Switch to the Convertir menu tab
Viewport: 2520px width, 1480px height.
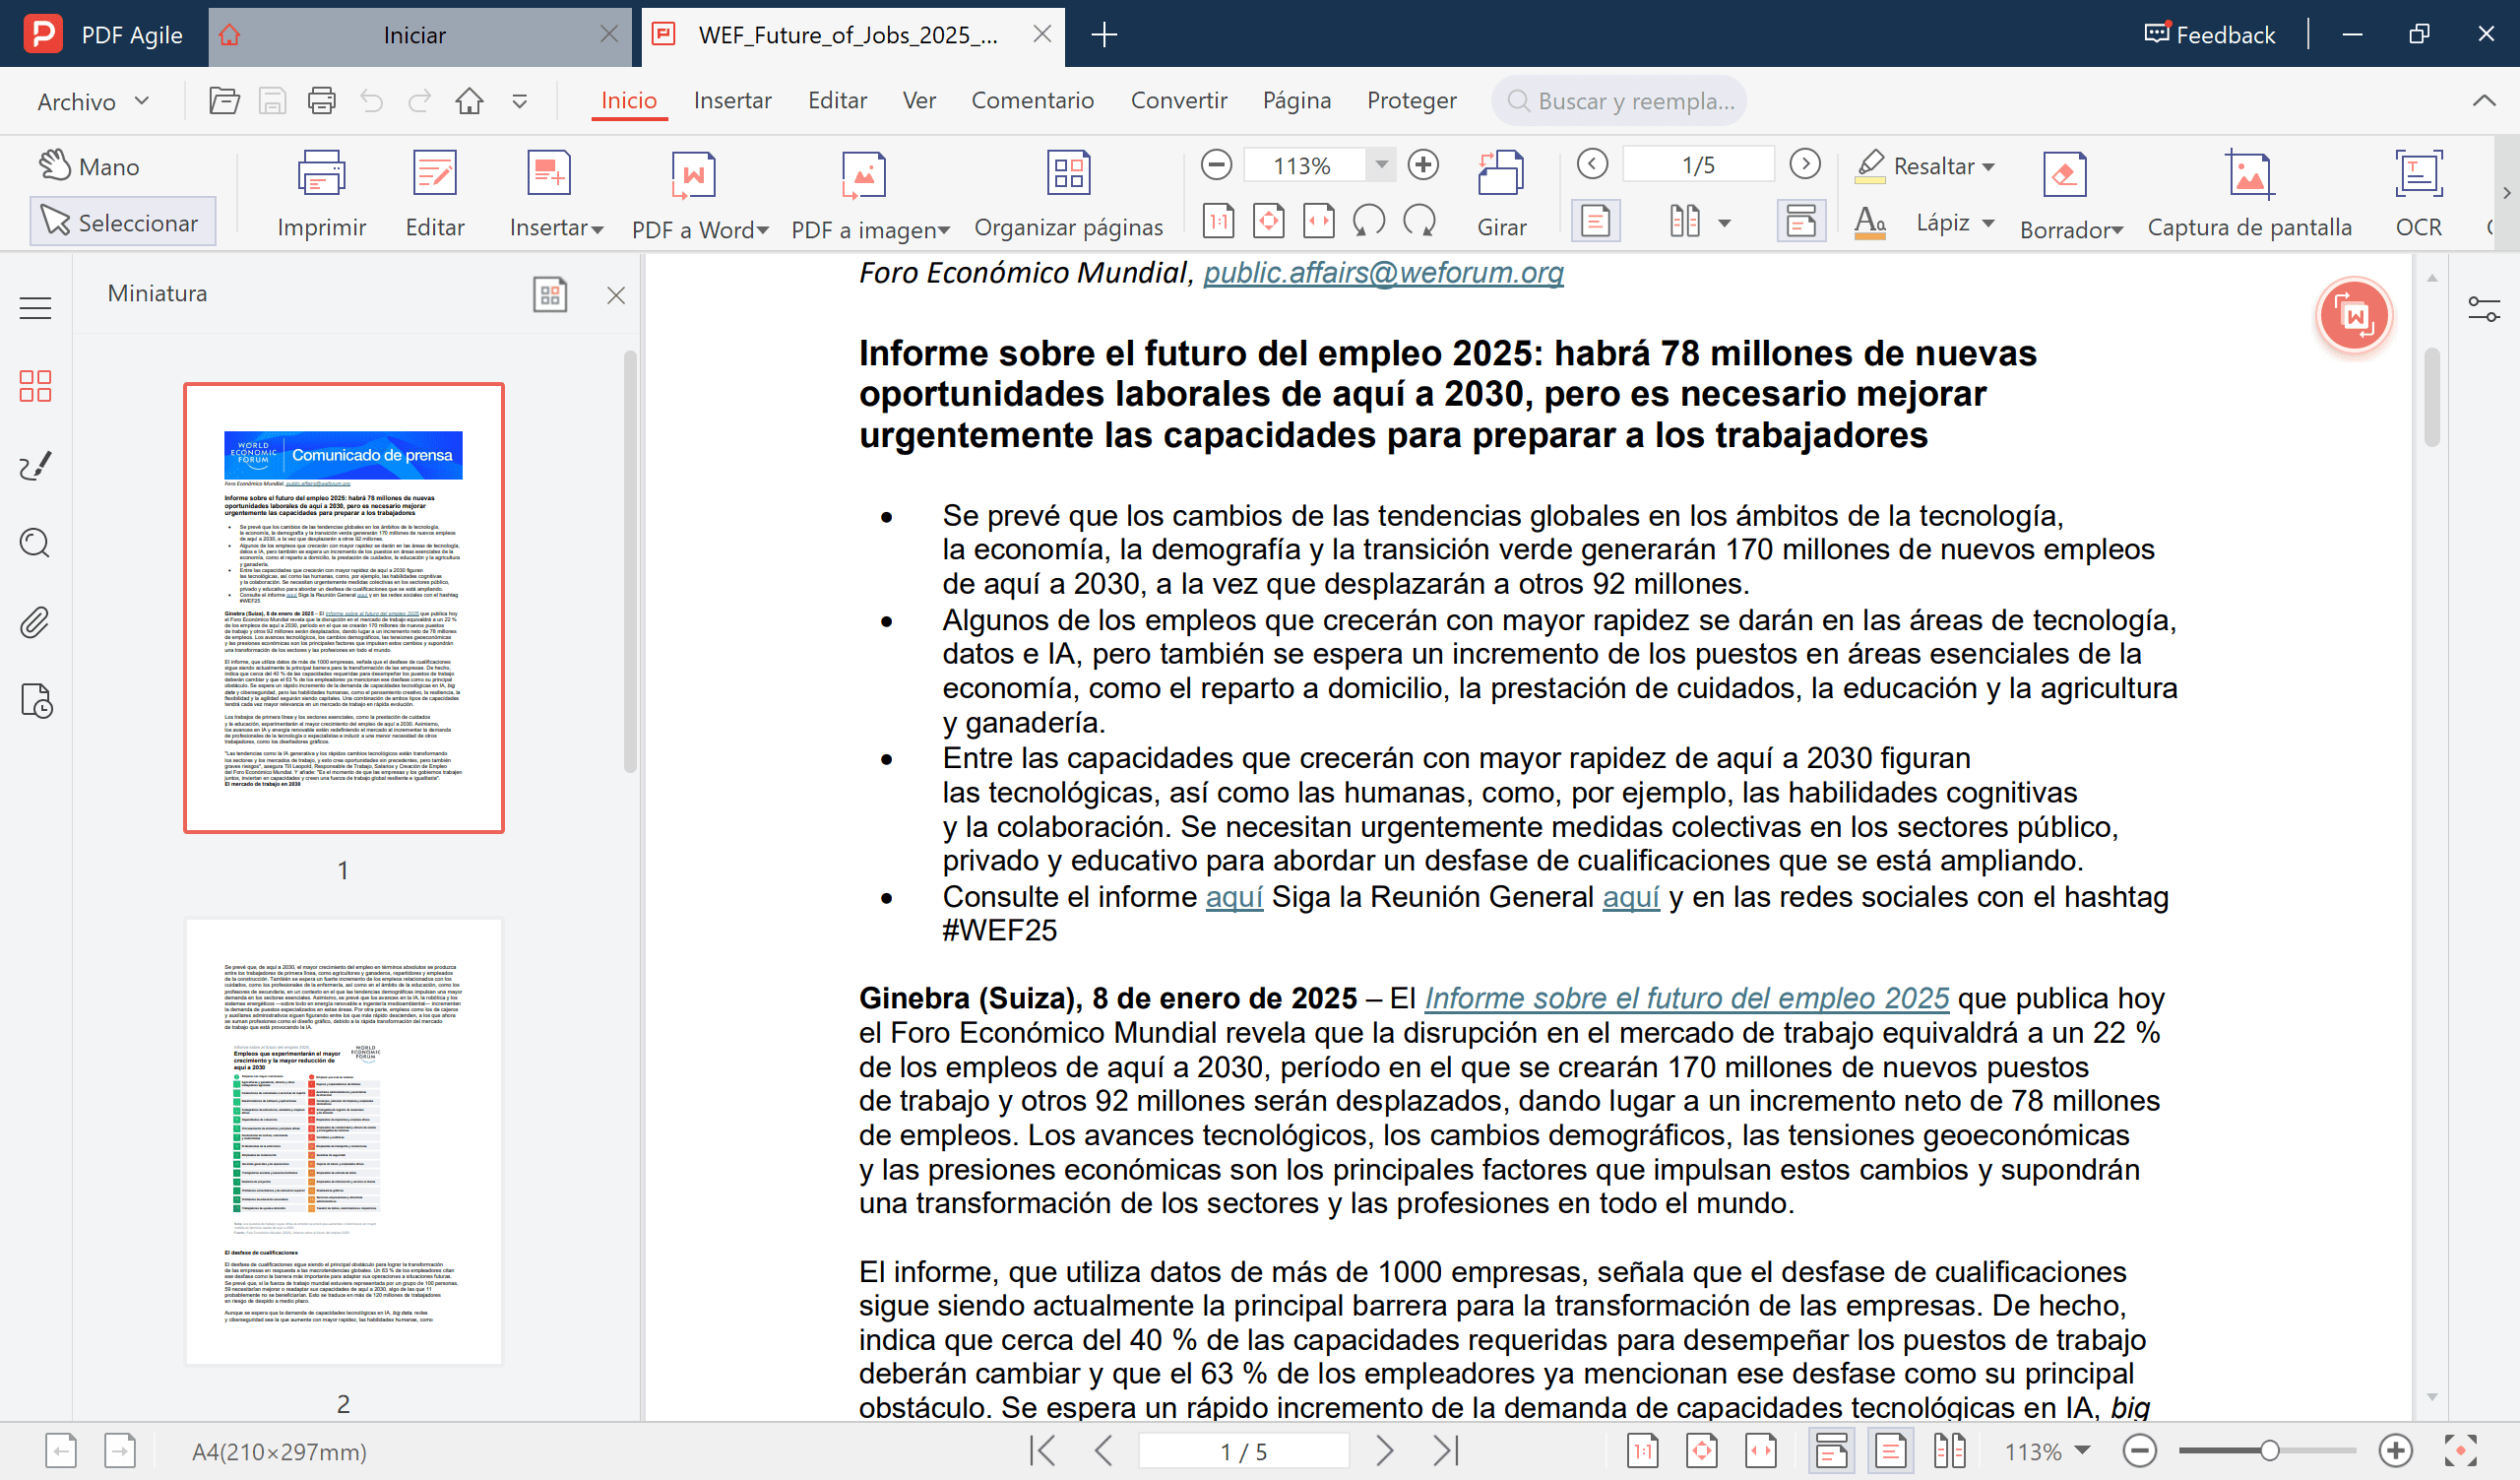[x=1179, y=100]
